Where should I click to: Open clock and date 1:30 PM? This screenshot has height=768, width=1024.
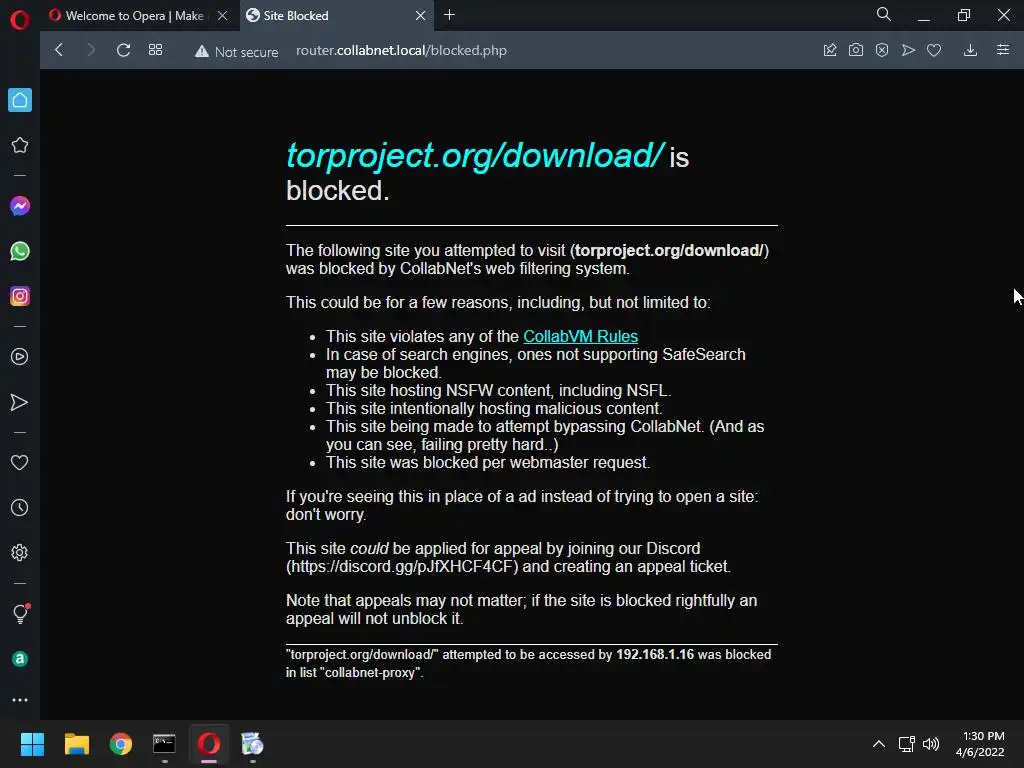(x=980, y=744)
